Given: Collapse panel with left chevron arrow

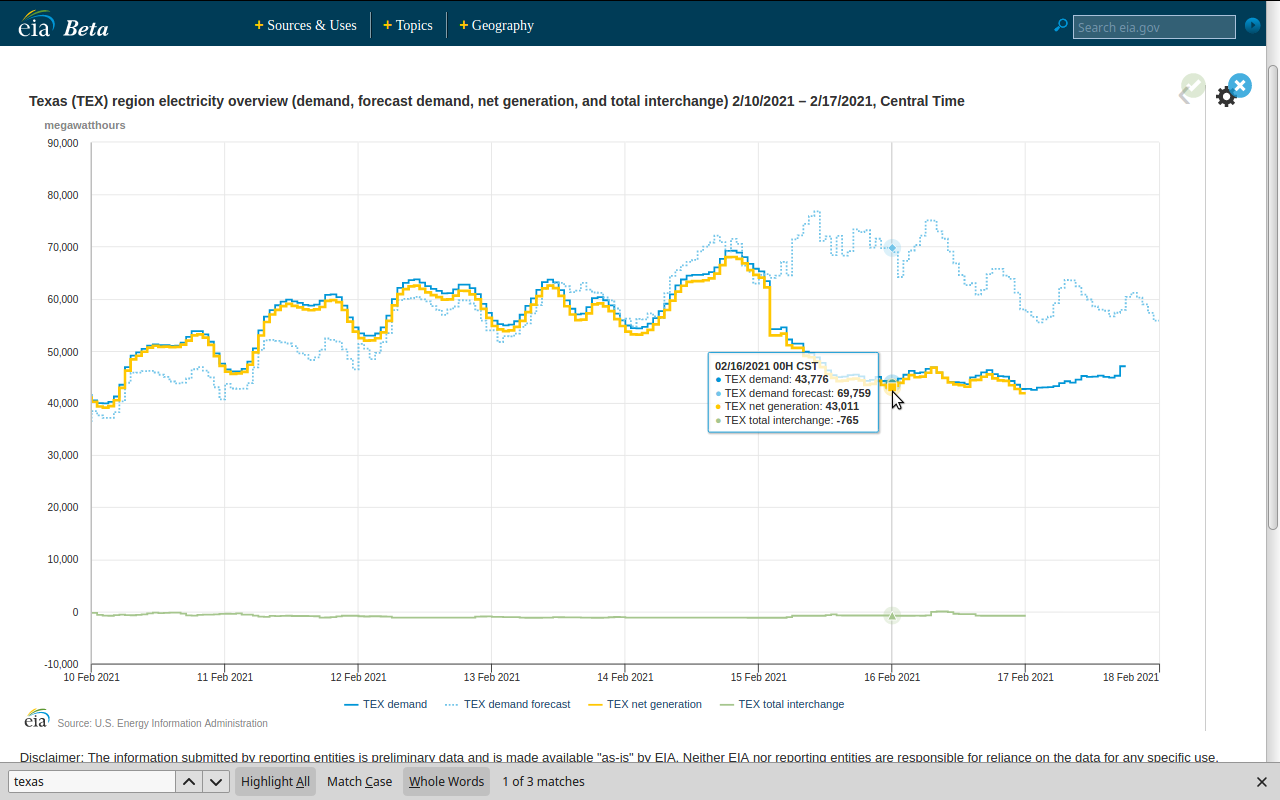Looking at the screenshot, I should (x=1184, y=95).
